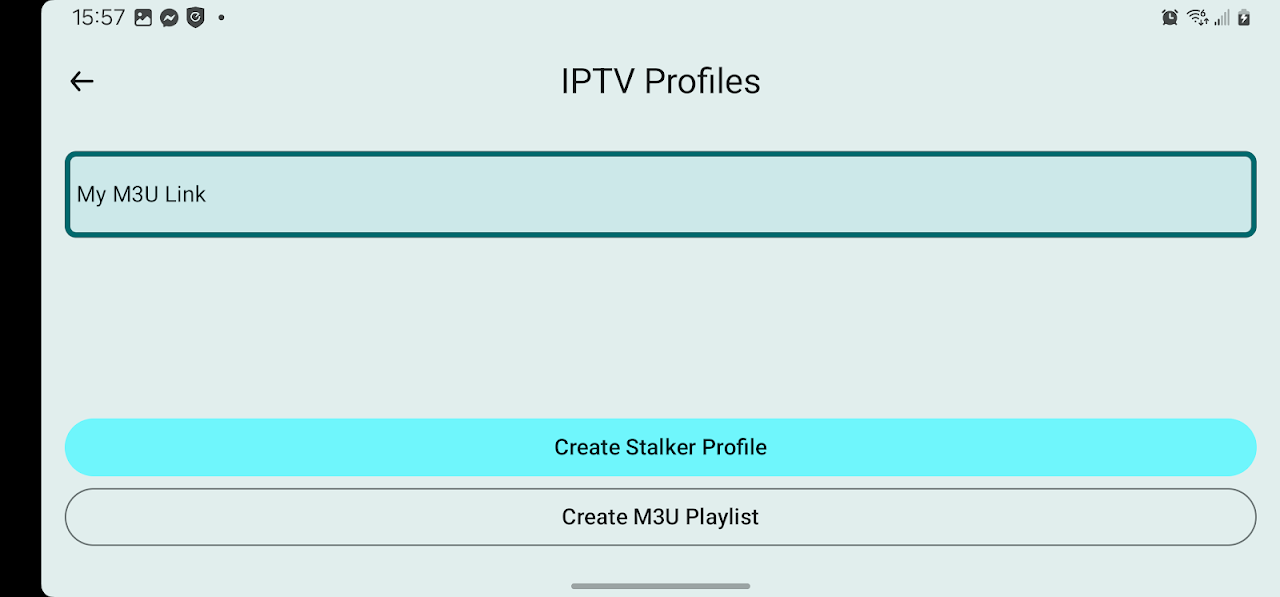Select the Wi-Fi status icon
1280x597 pixels.
coord(1197,17)
